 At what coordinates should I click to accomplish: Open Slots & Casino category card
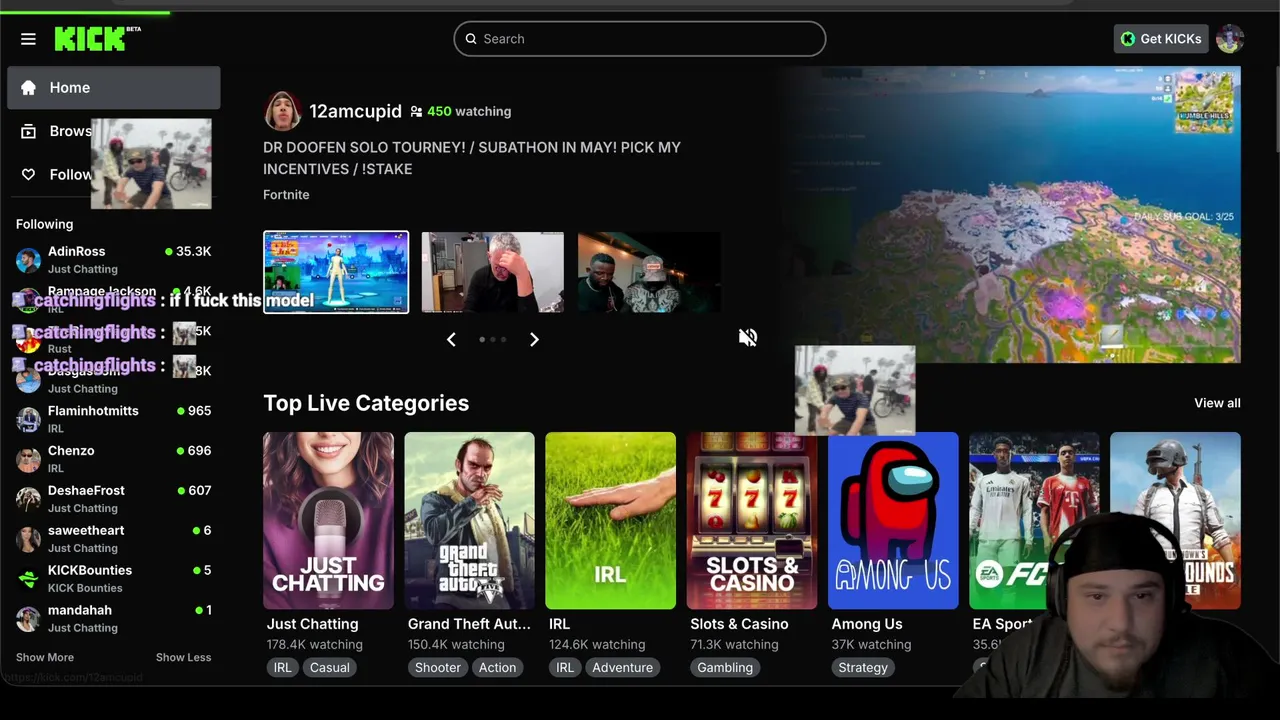(x=751, y=520)
